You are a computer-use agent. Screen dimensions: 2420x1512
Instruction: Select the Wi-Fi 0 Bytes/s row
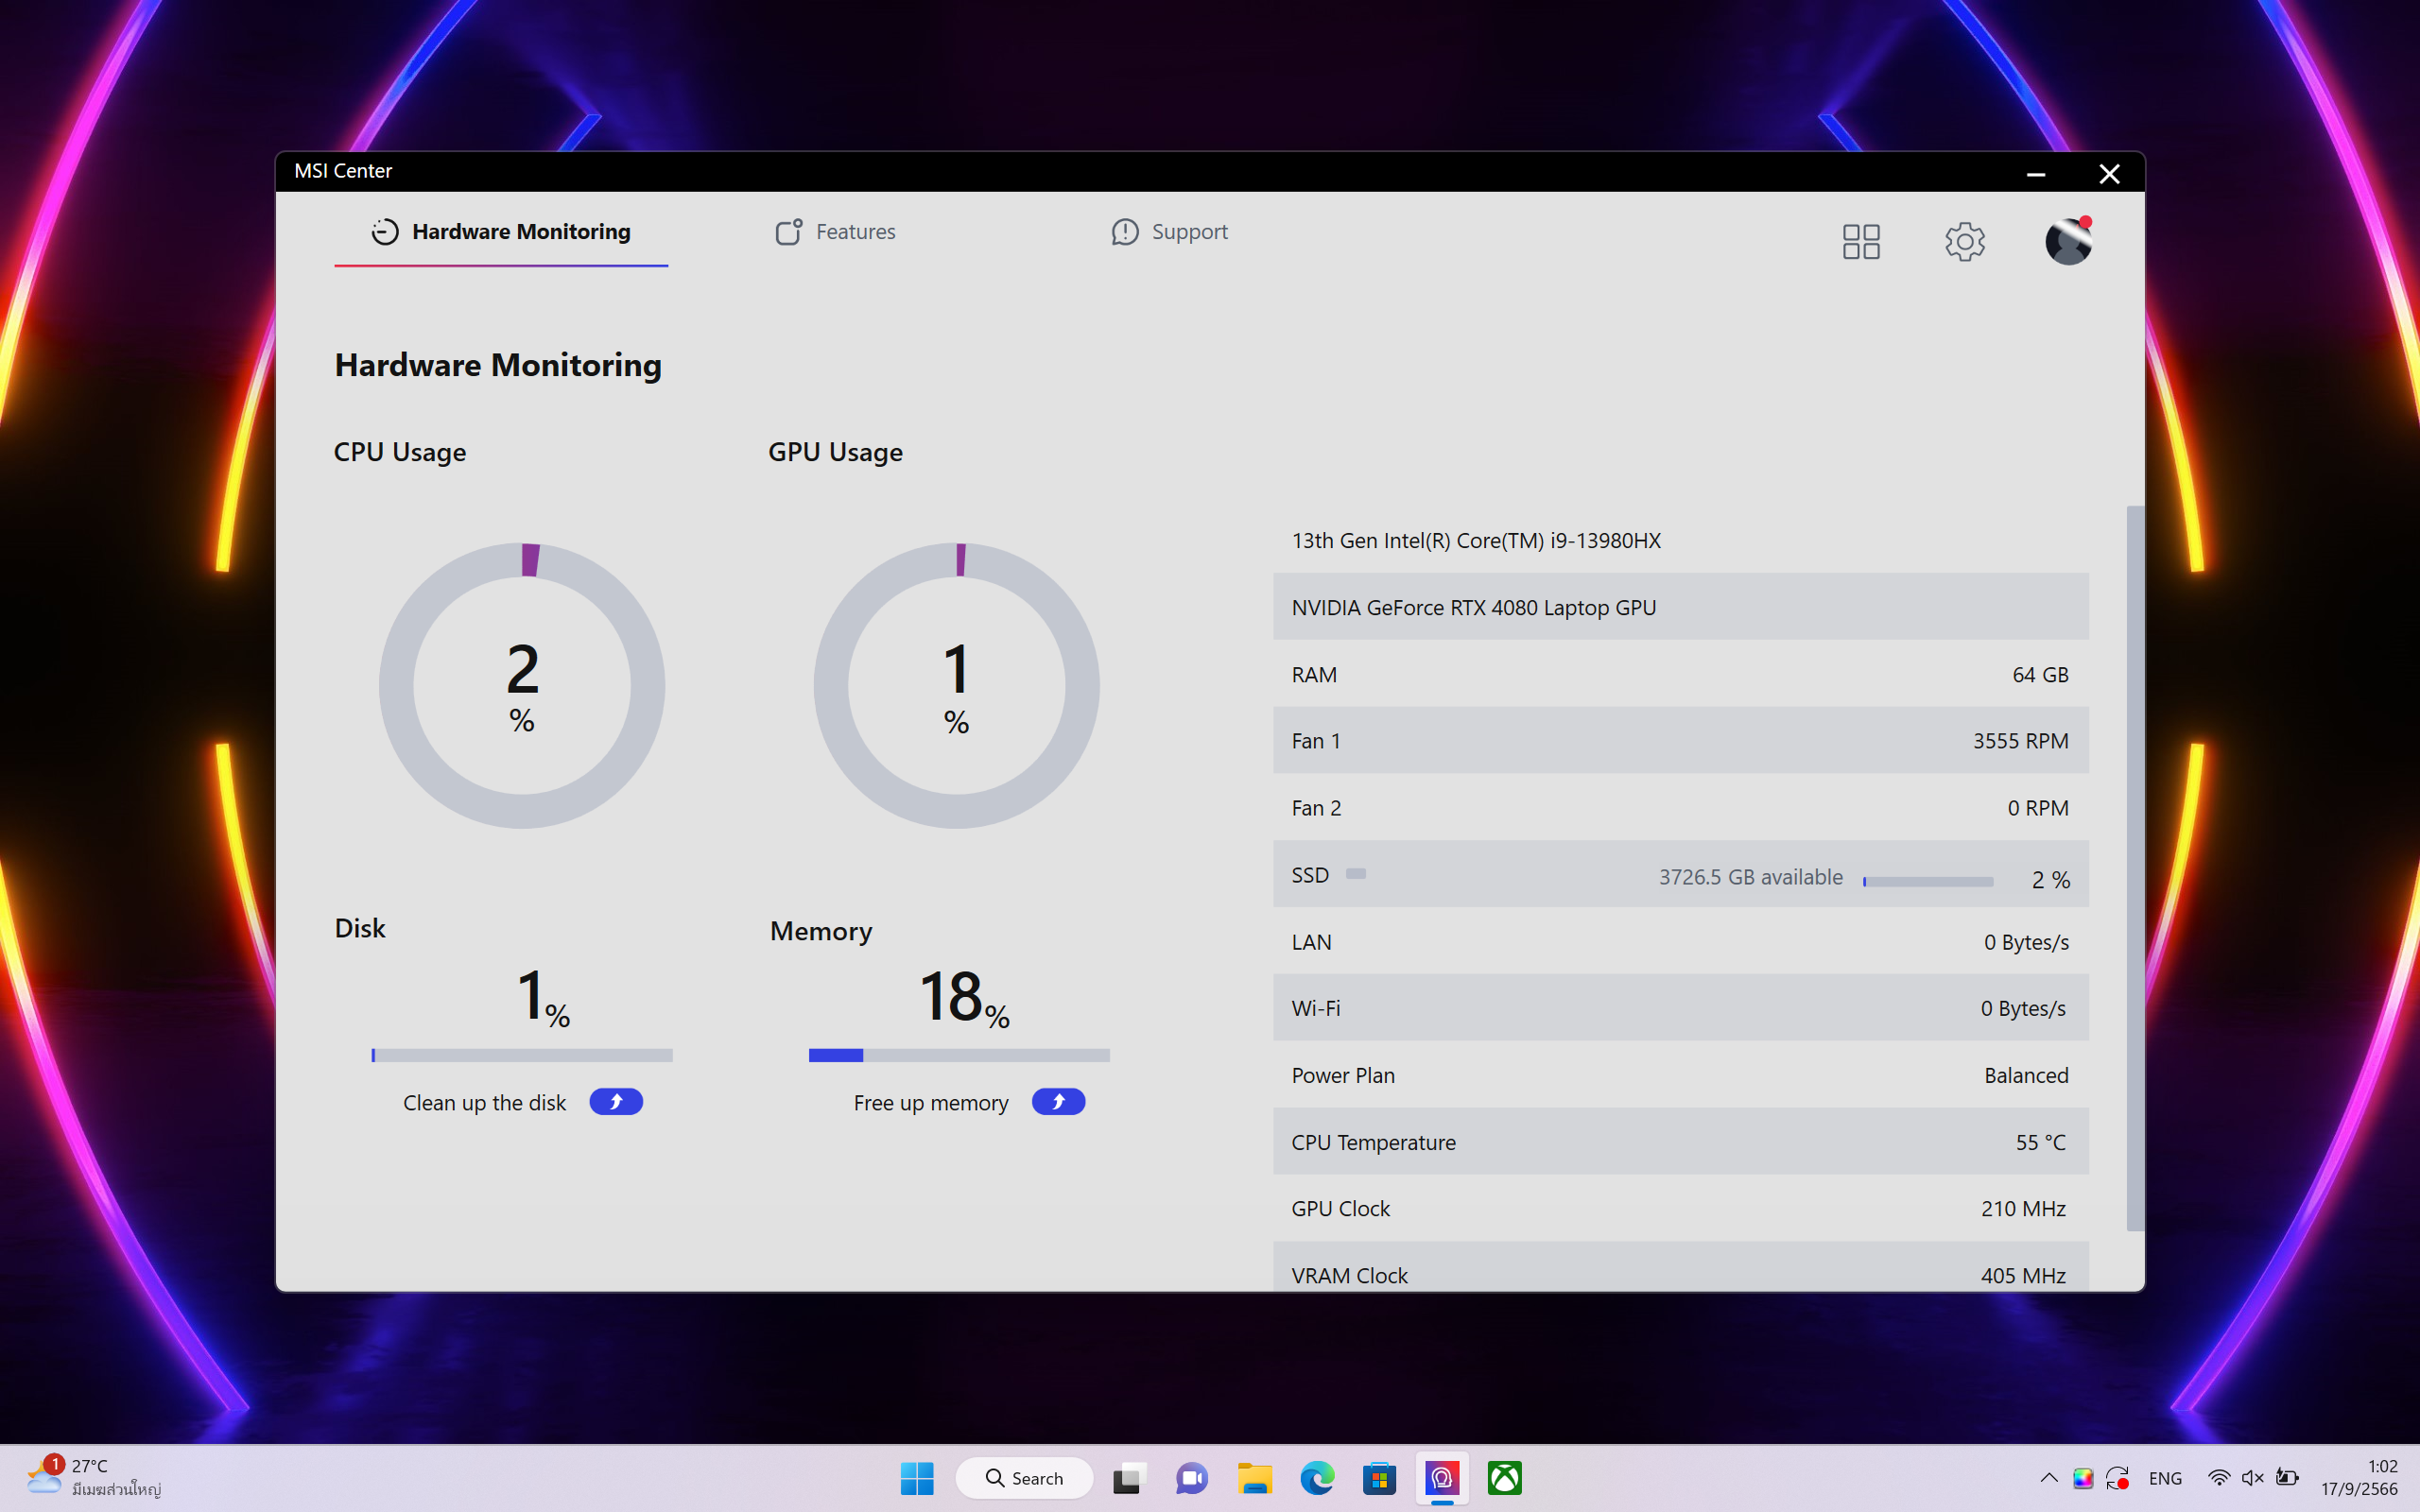coord(1681,1008)
